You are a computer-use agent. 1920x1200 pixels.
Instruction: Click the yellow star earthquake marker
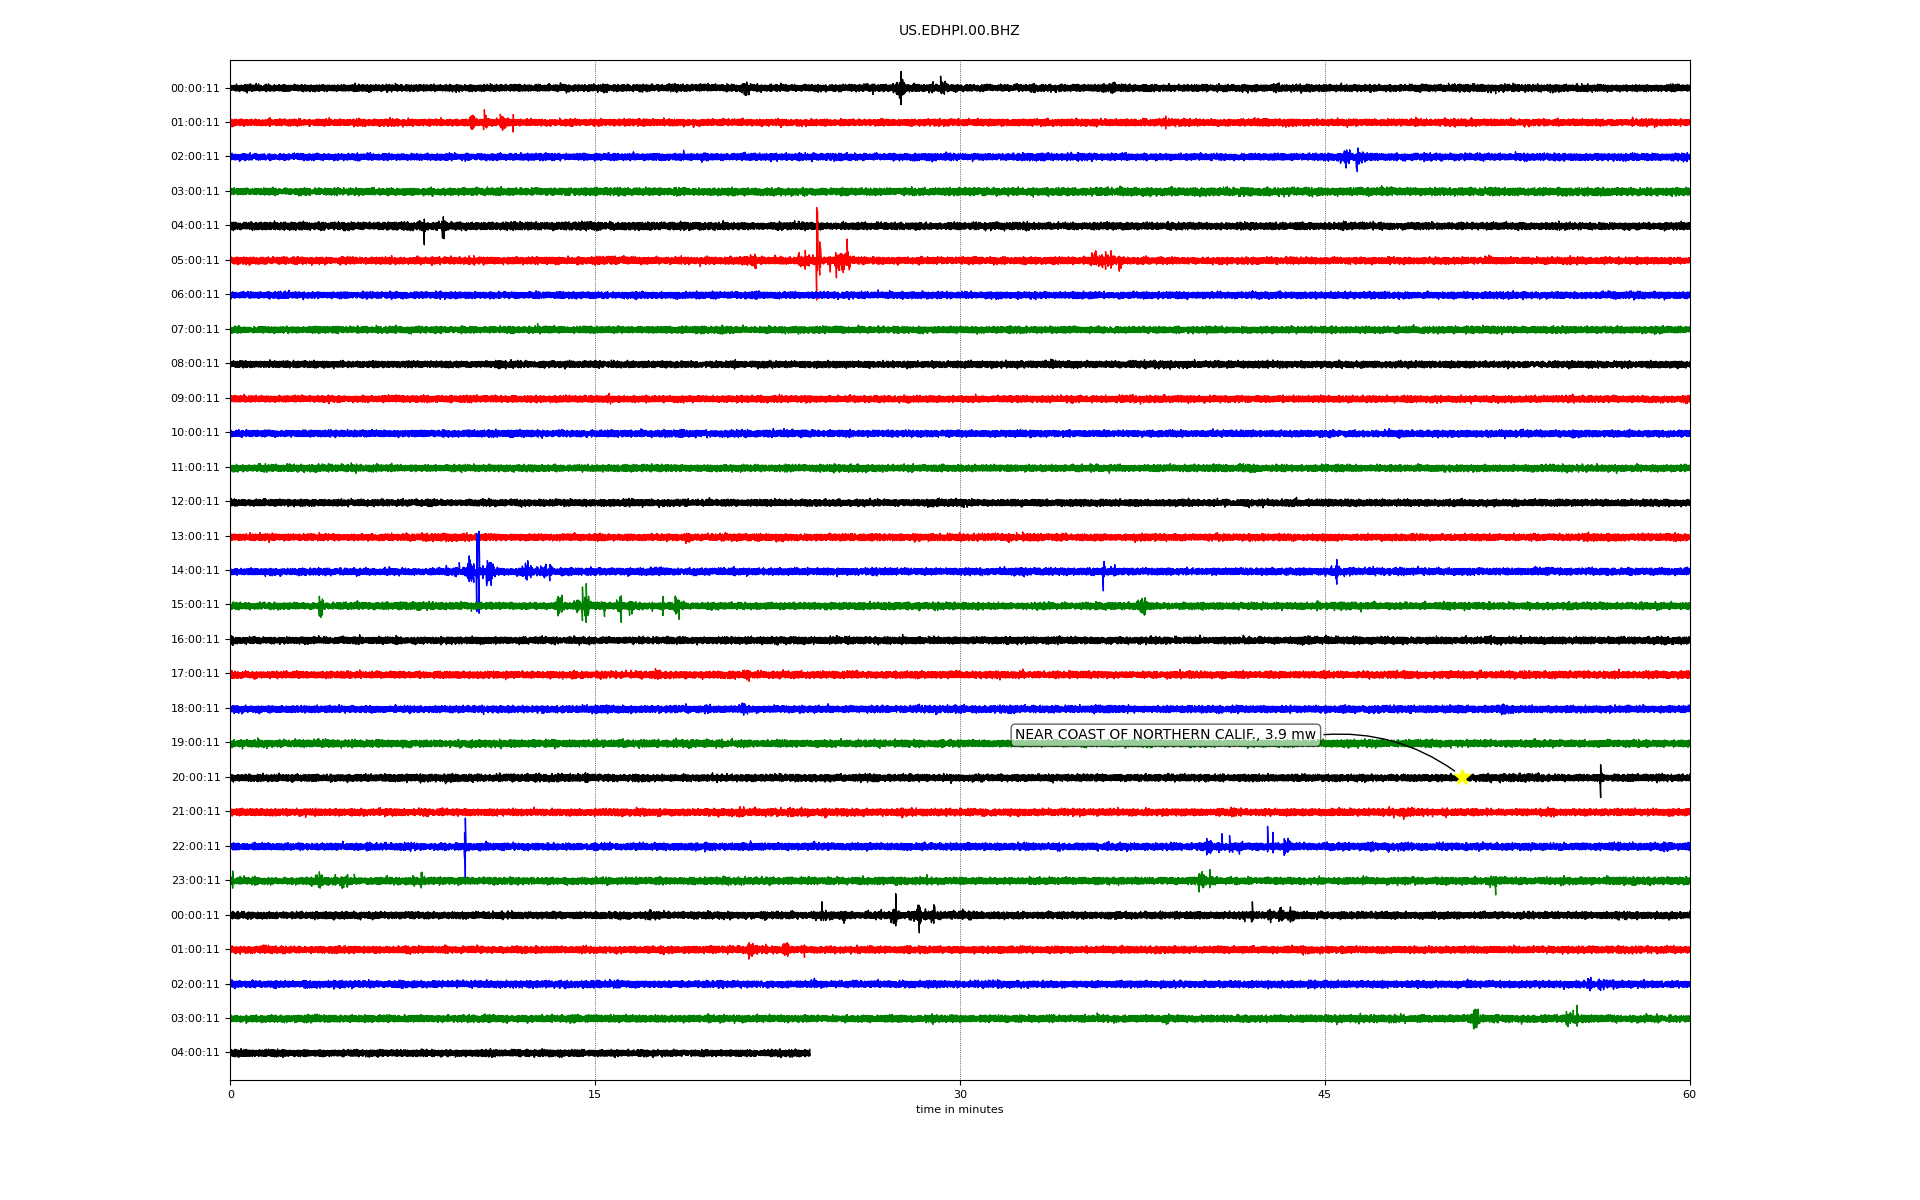(1462, 777)
